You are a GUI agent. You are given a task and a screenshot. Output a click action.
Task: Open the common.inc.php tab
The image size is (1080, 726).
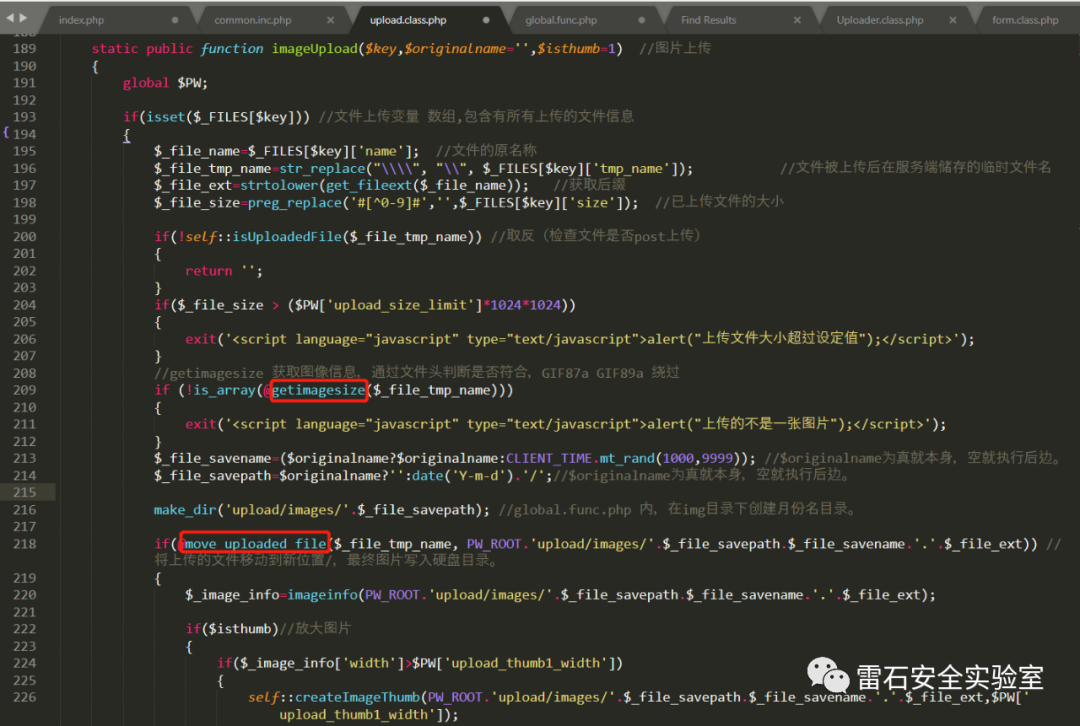point(252,20)
